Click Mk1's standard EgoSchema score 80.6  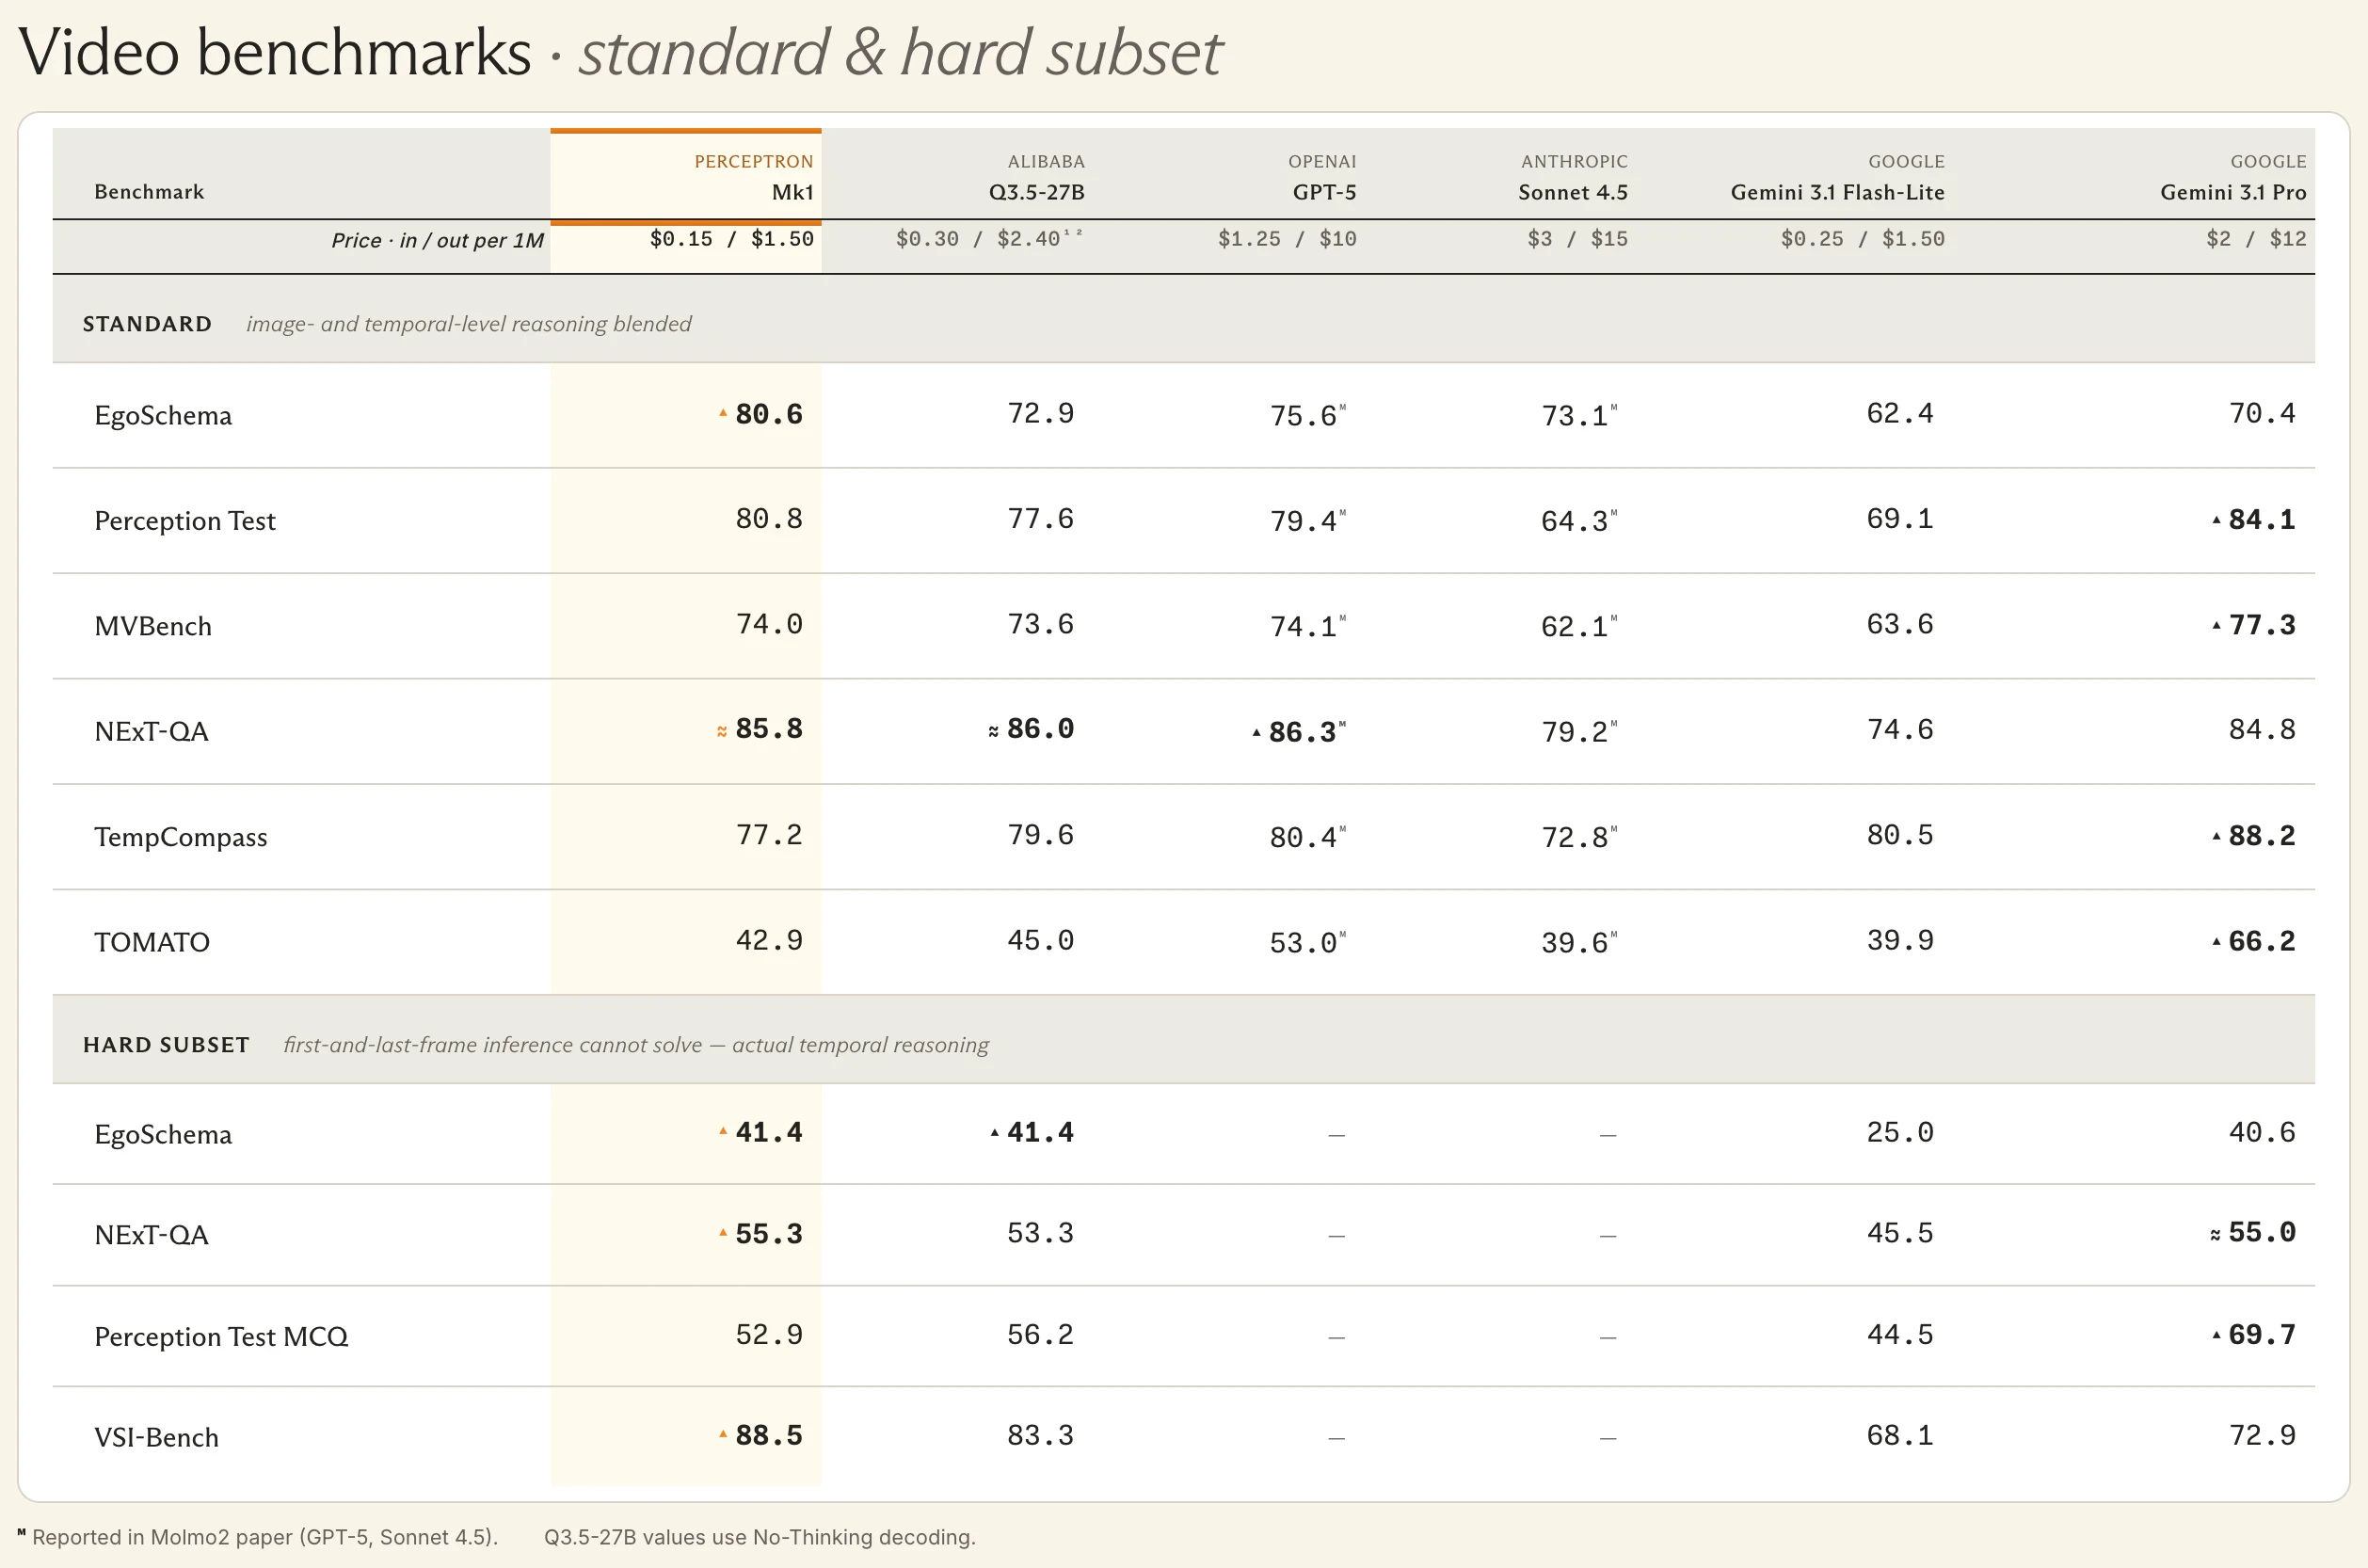768,414
